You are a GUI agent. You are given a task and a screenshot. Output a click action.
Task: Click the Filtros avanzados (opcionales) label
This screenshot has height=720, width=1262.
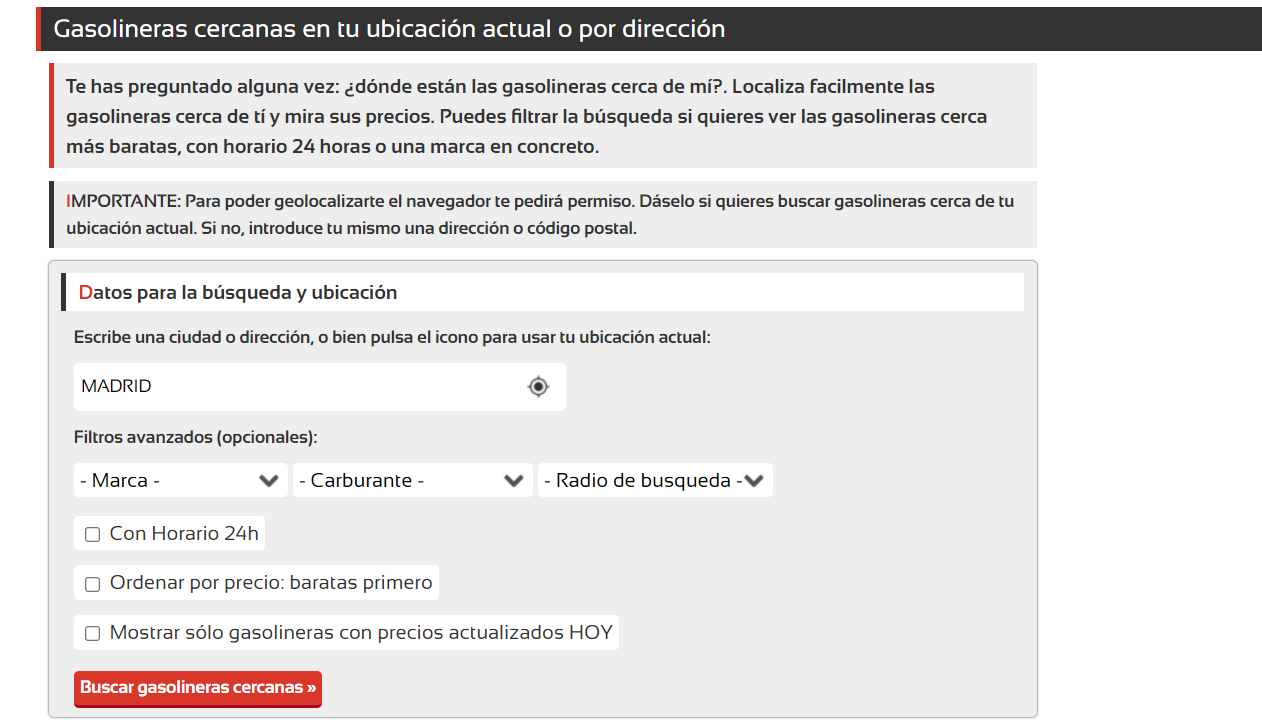pyautogui.click(x=195, y=438)
